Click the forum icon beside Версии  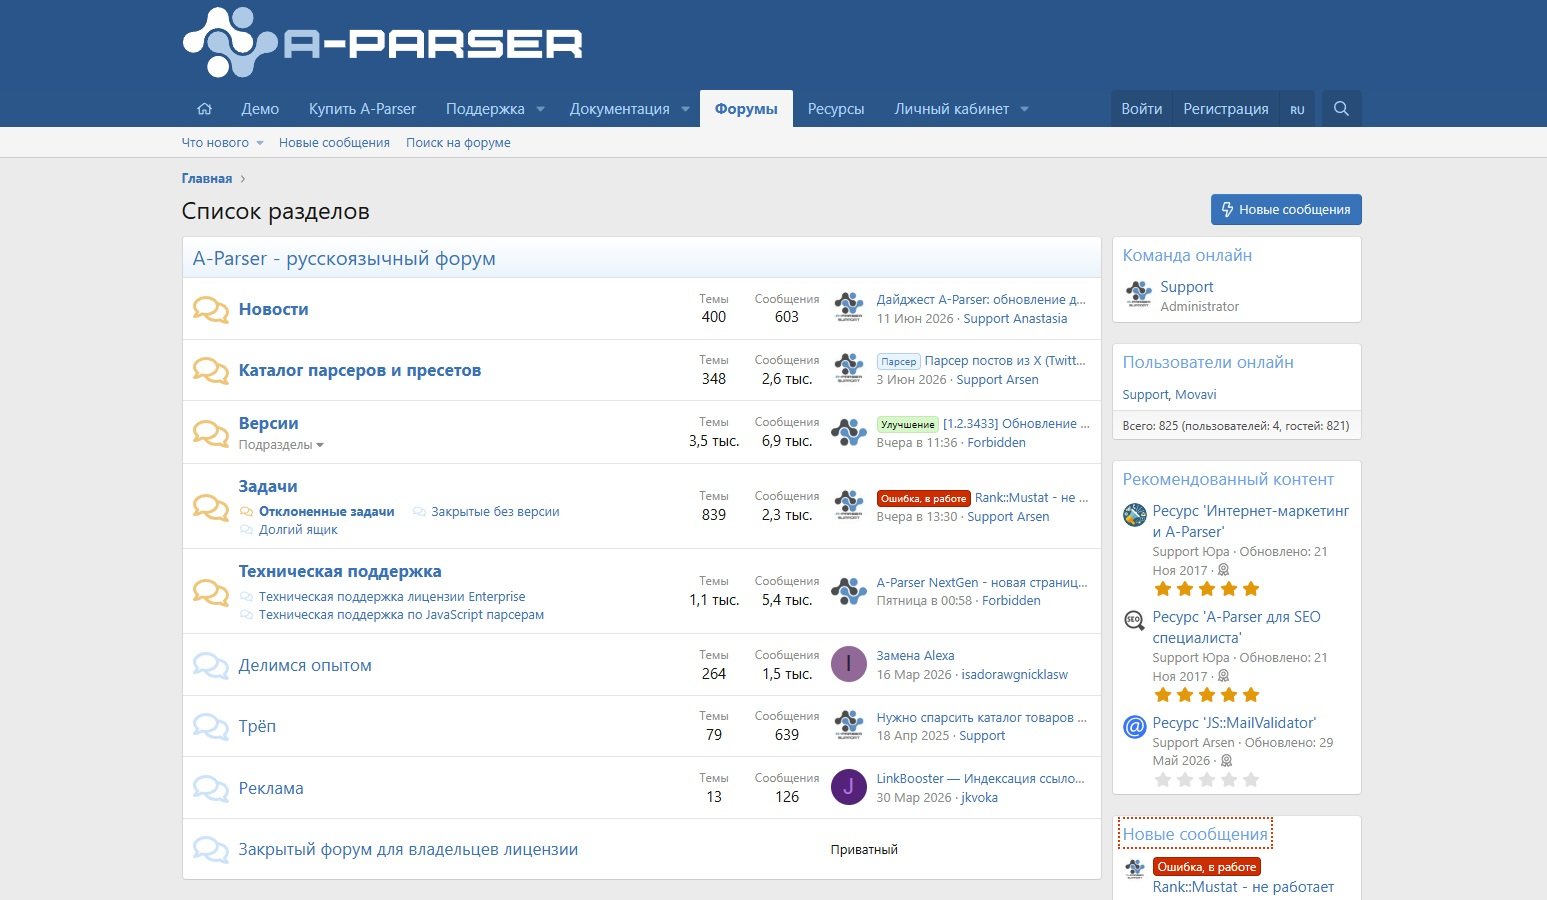(210, 432)
